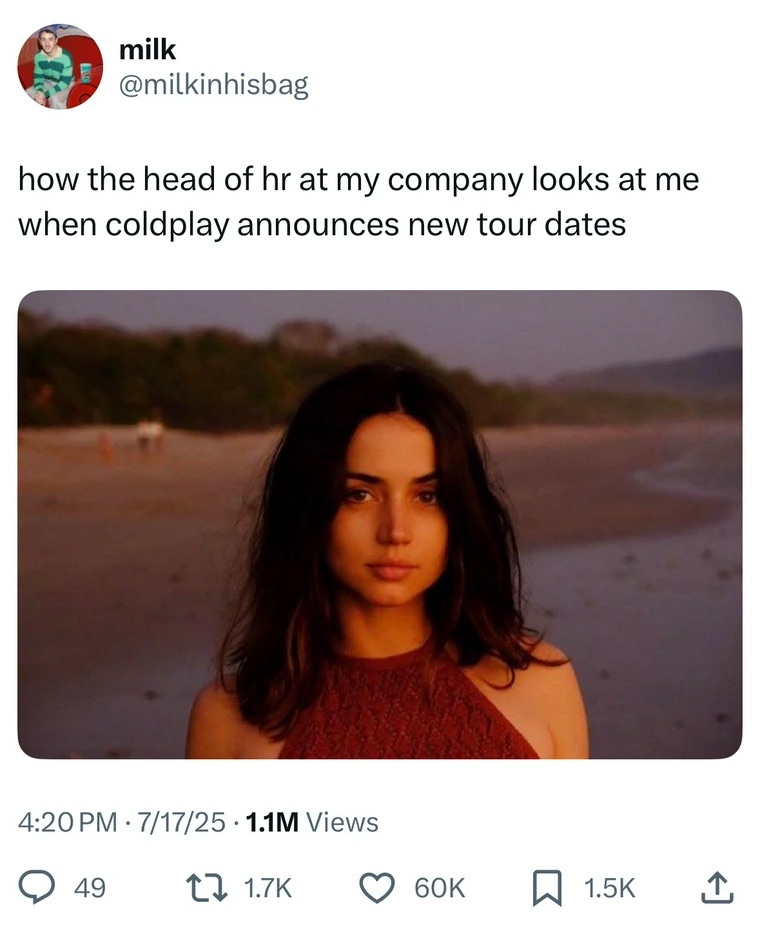Viewport: 760px width, 936px height.
Task: Click the "milk" display name
Action: click(x=145, y=56)
